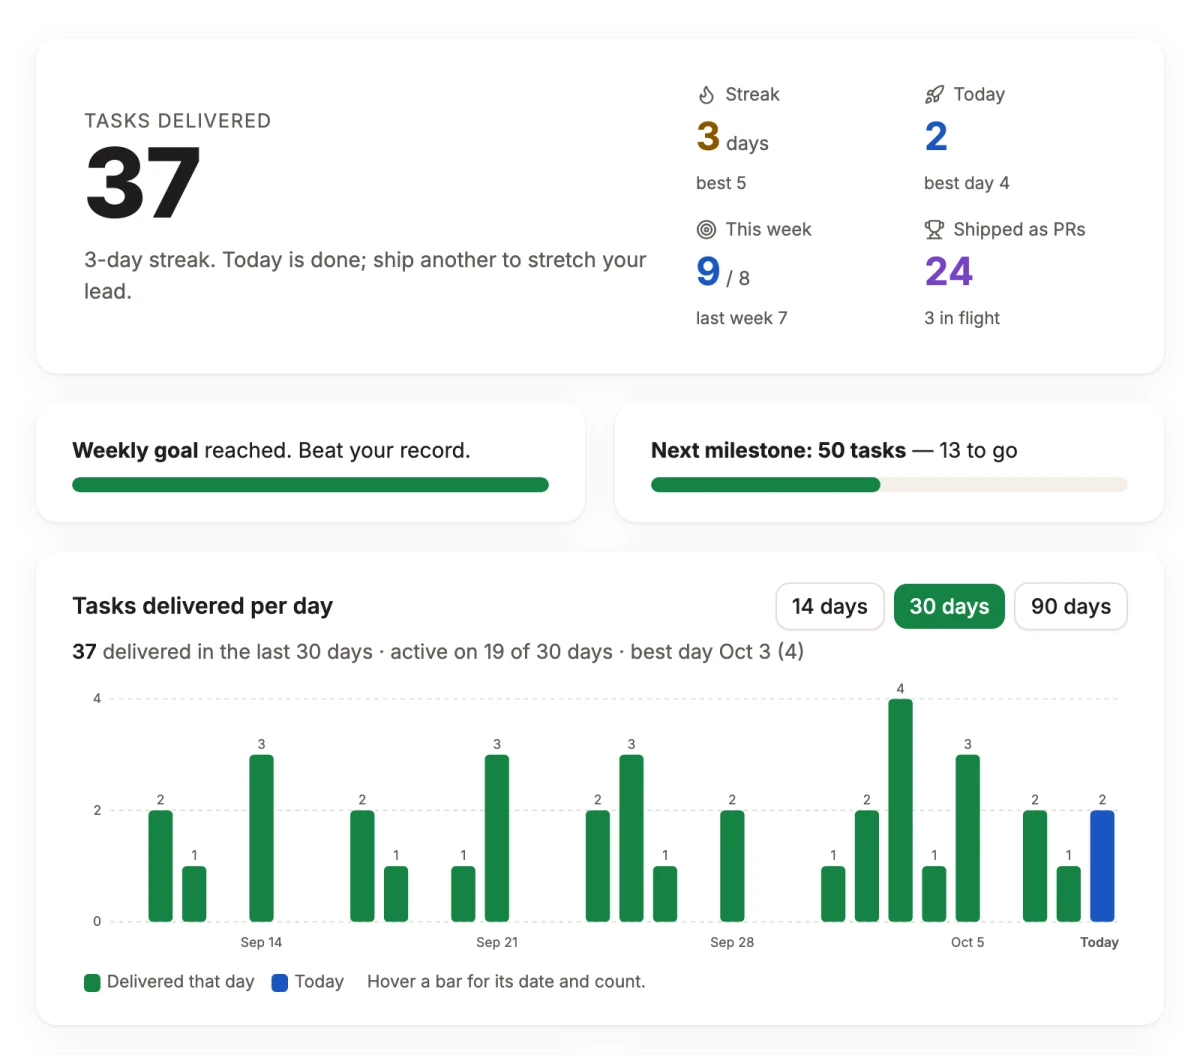Click the tallest chart bar valued 4

[900, 810]
